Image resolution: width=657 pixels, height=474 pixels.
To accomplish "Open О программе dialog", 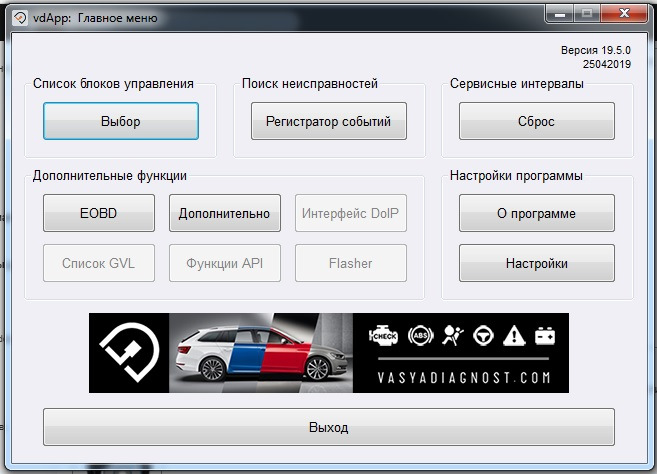I will [537, 213].
